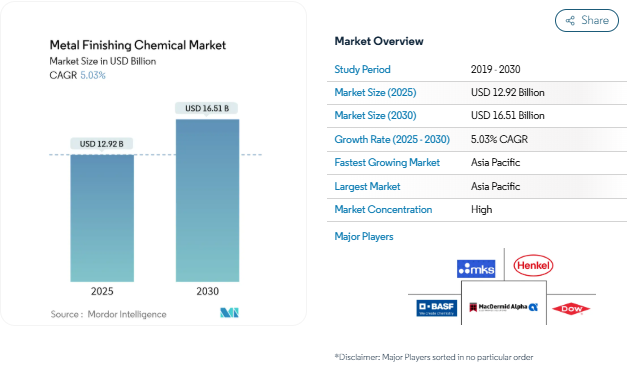Screen dimensions: 627x372
Task: Click the share icon beside the Share label
Action: (x=570, y=20)
